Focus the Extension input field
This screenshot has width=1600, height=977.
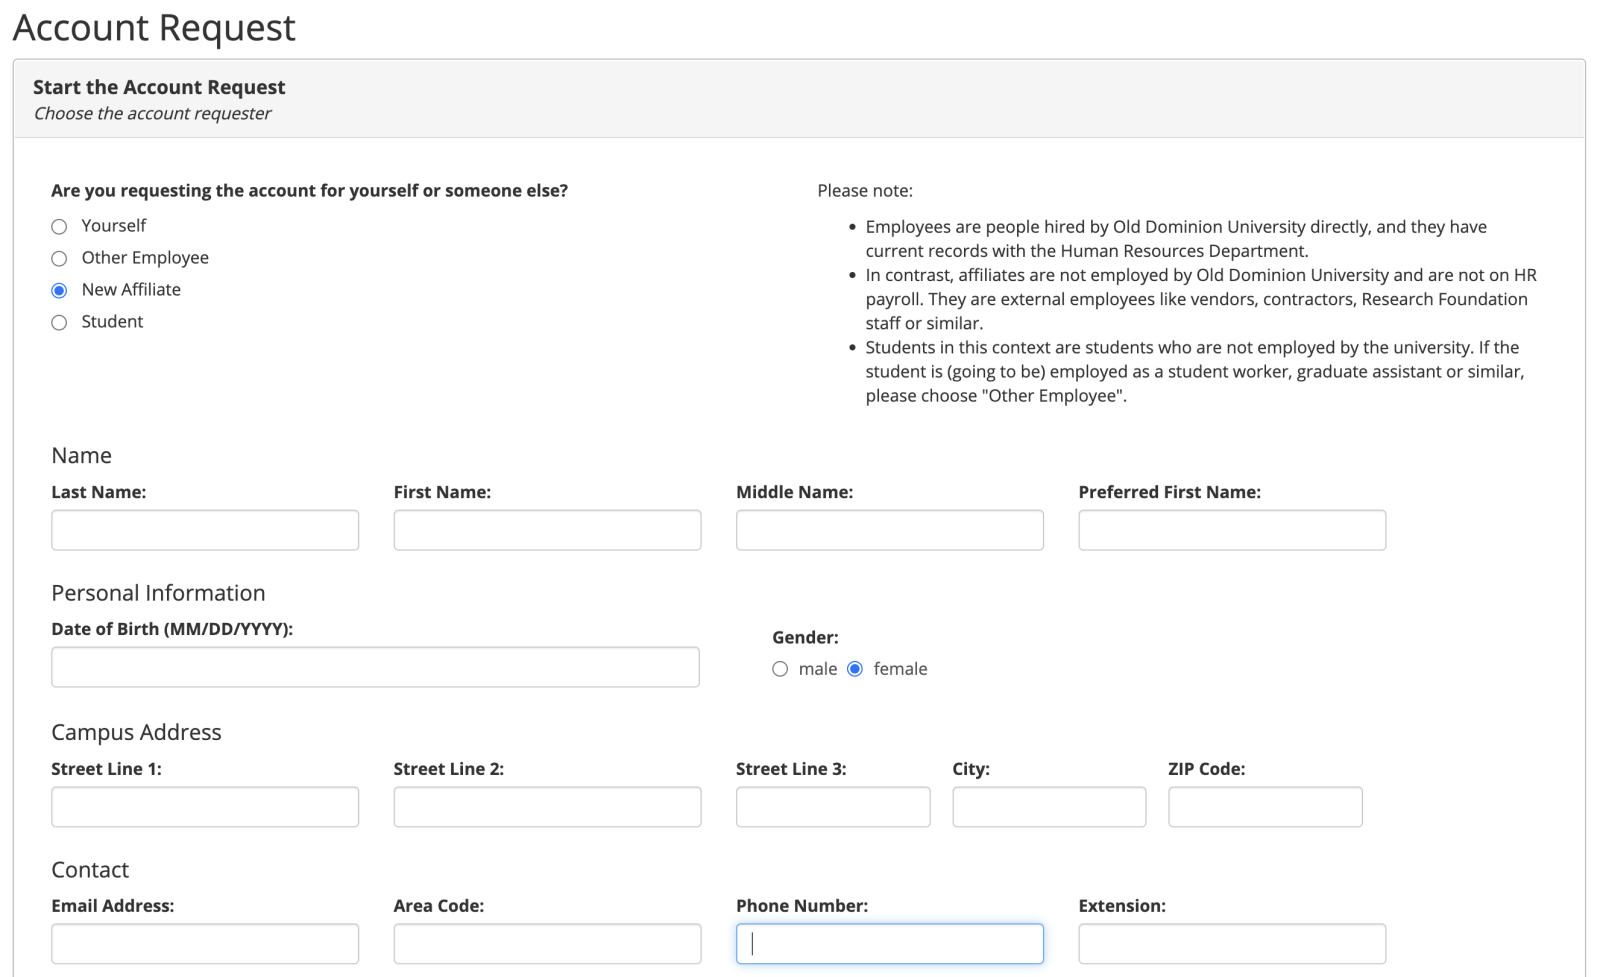tap(1232, 944)
